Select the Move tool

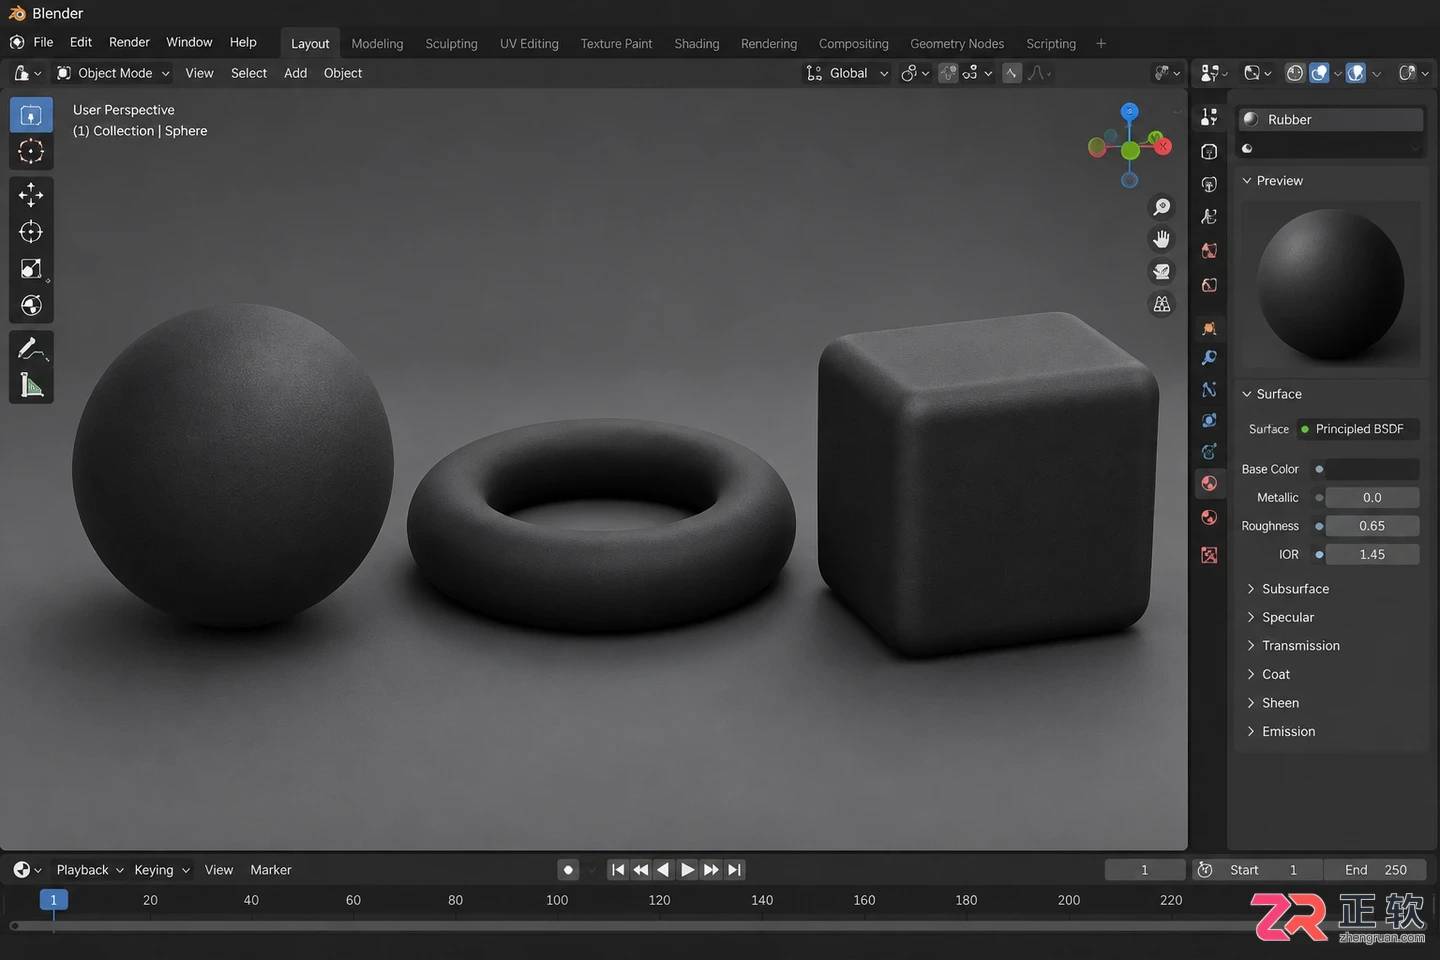click(x=31, y=195)
